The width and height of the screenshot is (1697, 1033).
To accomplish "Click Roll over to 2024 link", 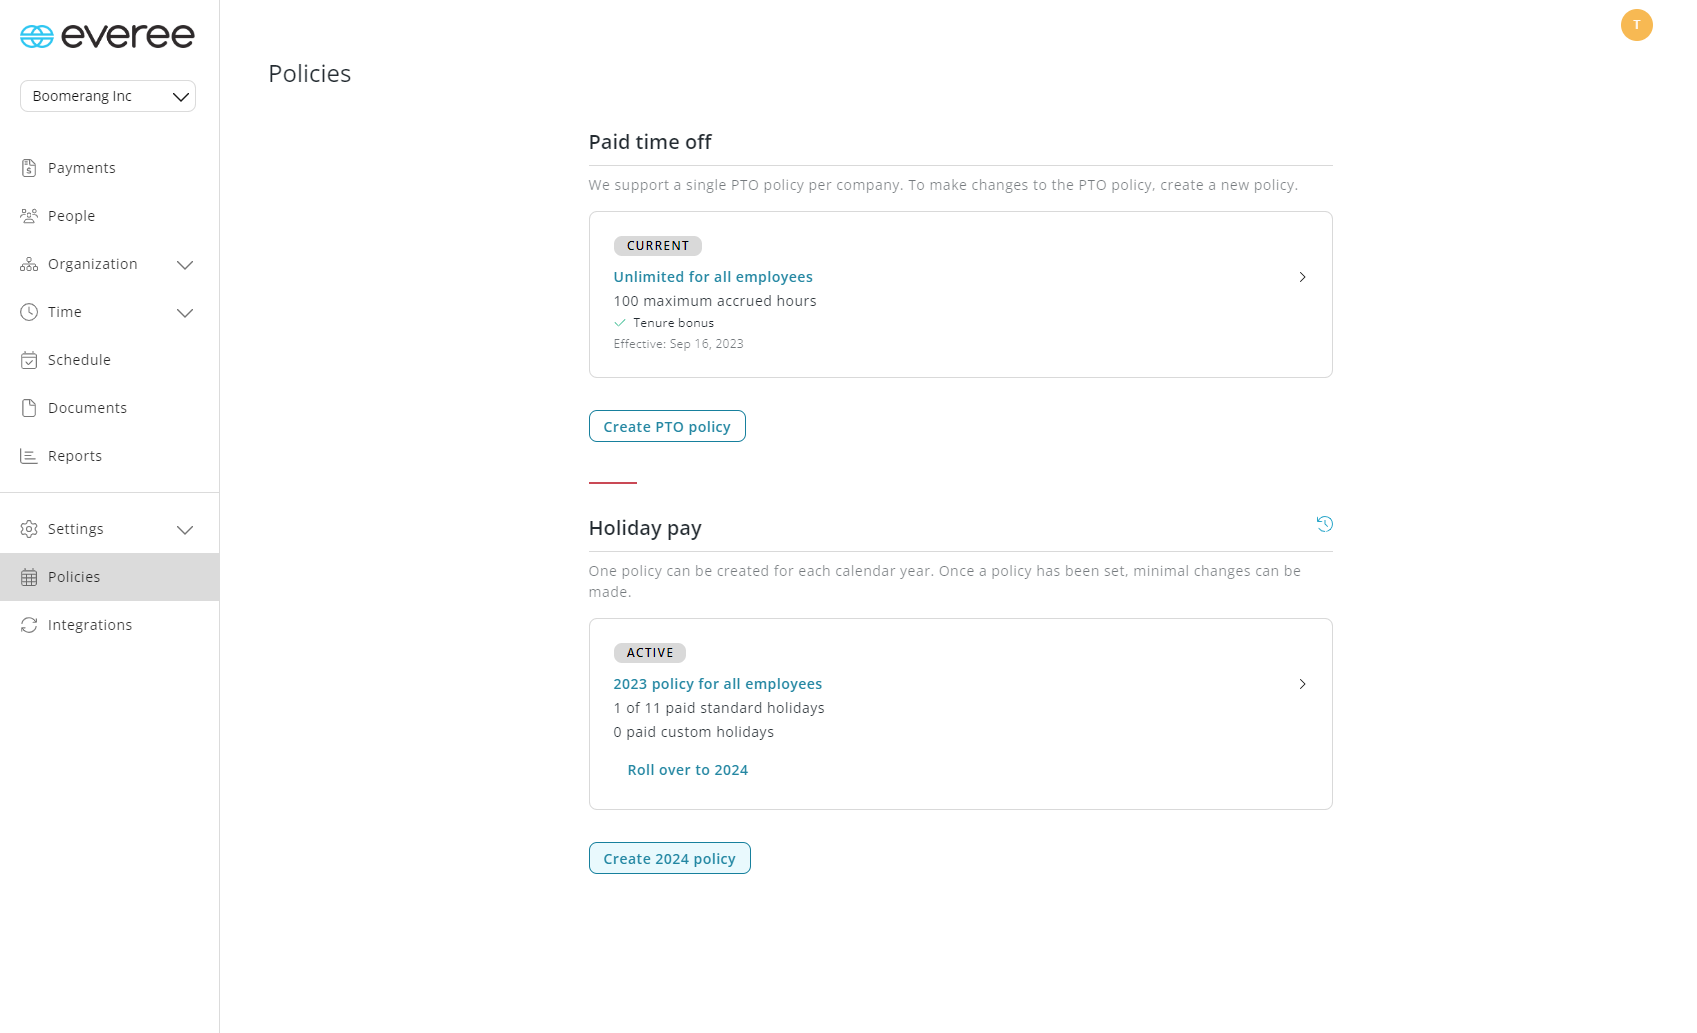I will (688, 770).
